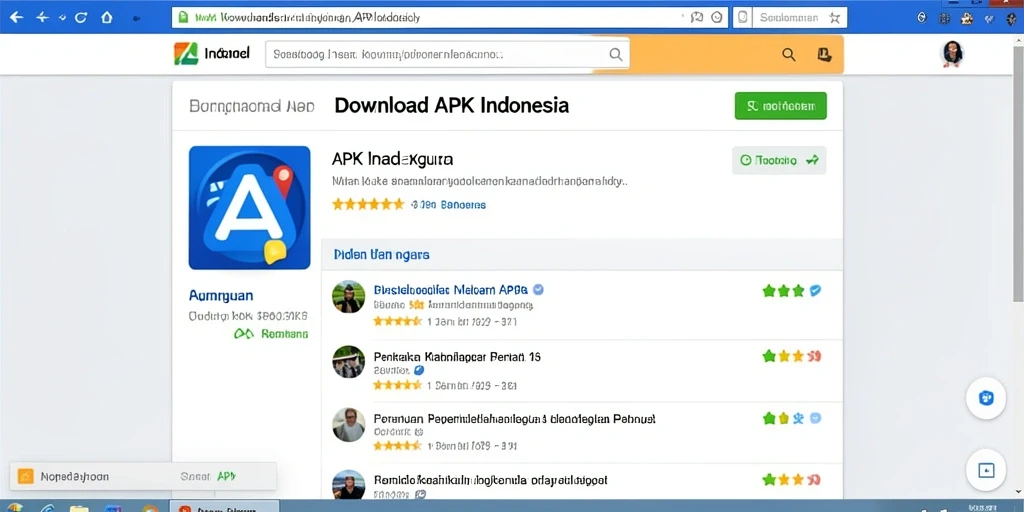
Task: Click the orange icon in the download notification
Action: [x=25, y=476]
